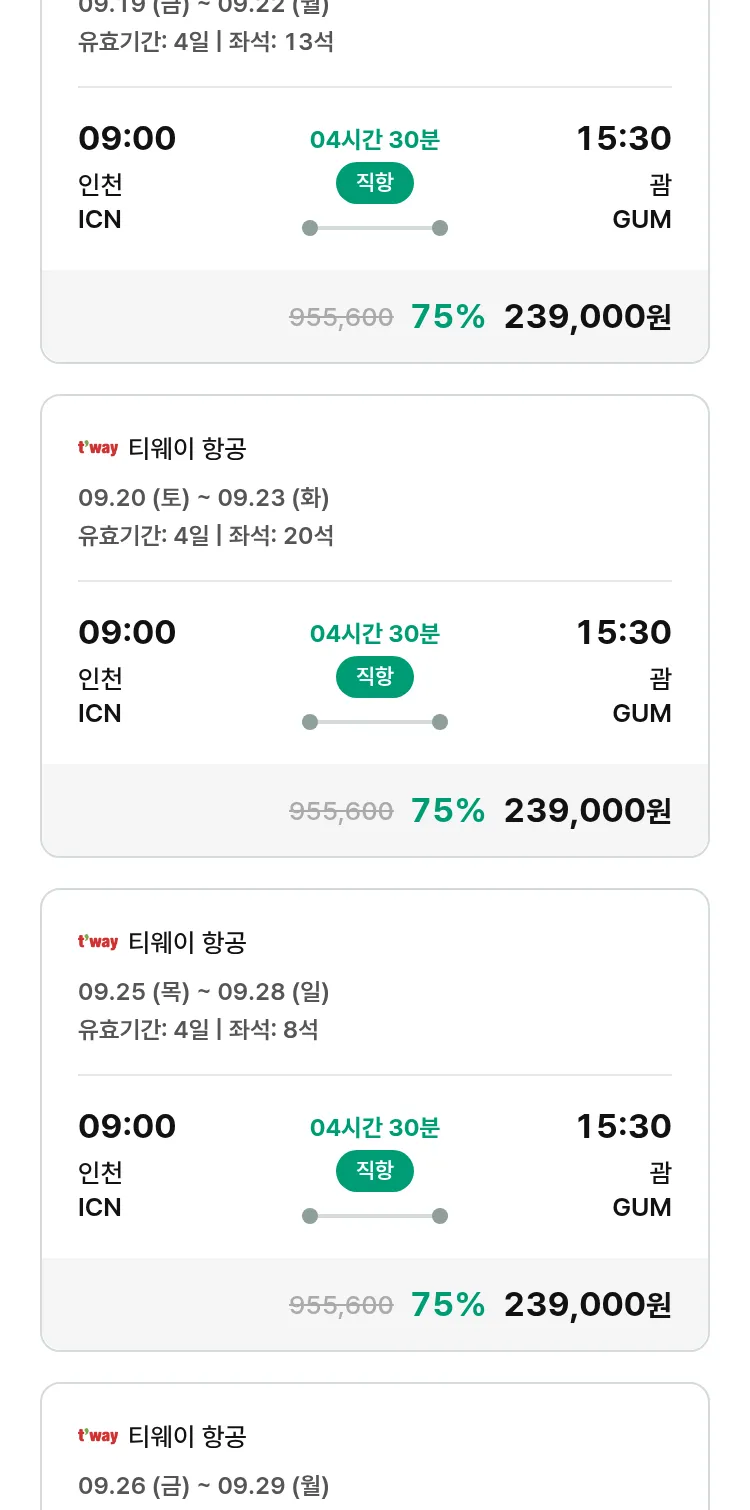Tap the 티웨이 항공 name on the 09.25 card
This screenshot has height=1510, width=750.
pyautogui.click(x=187, y=942)
